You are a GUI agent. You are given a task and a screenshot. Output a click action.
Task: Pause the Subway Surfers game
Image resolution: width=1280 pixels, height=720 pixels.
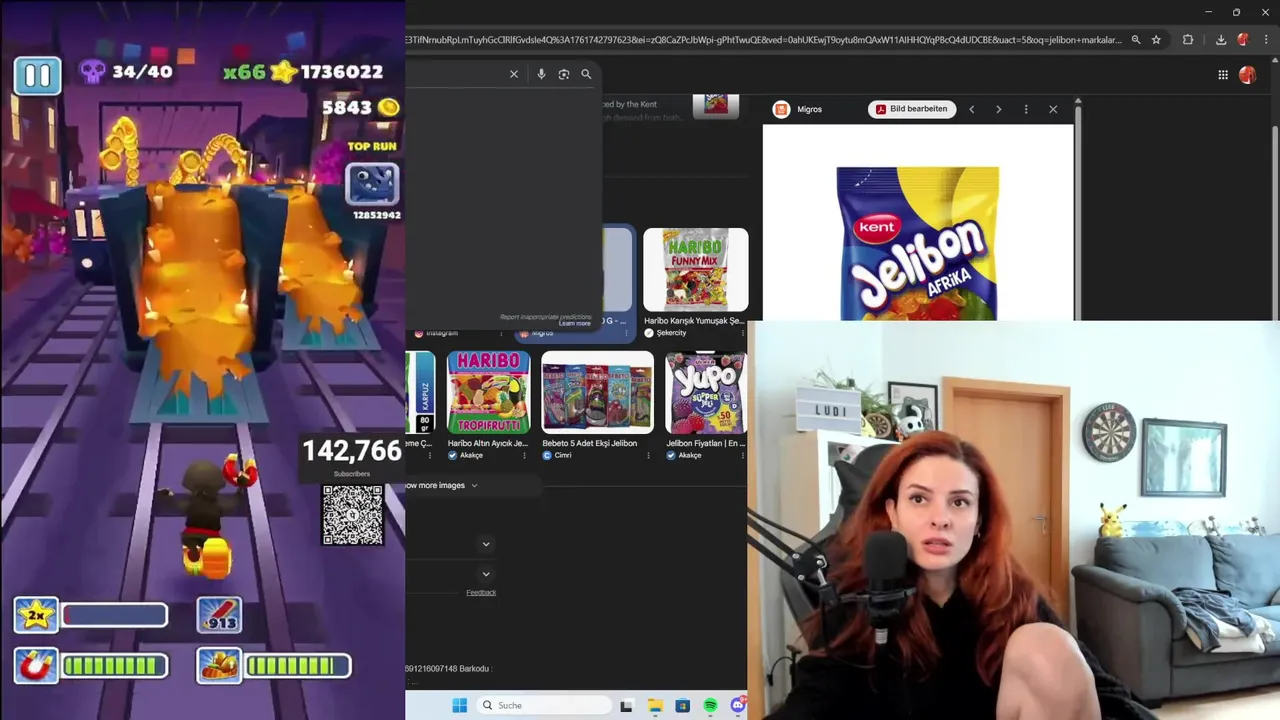point(37,75)
